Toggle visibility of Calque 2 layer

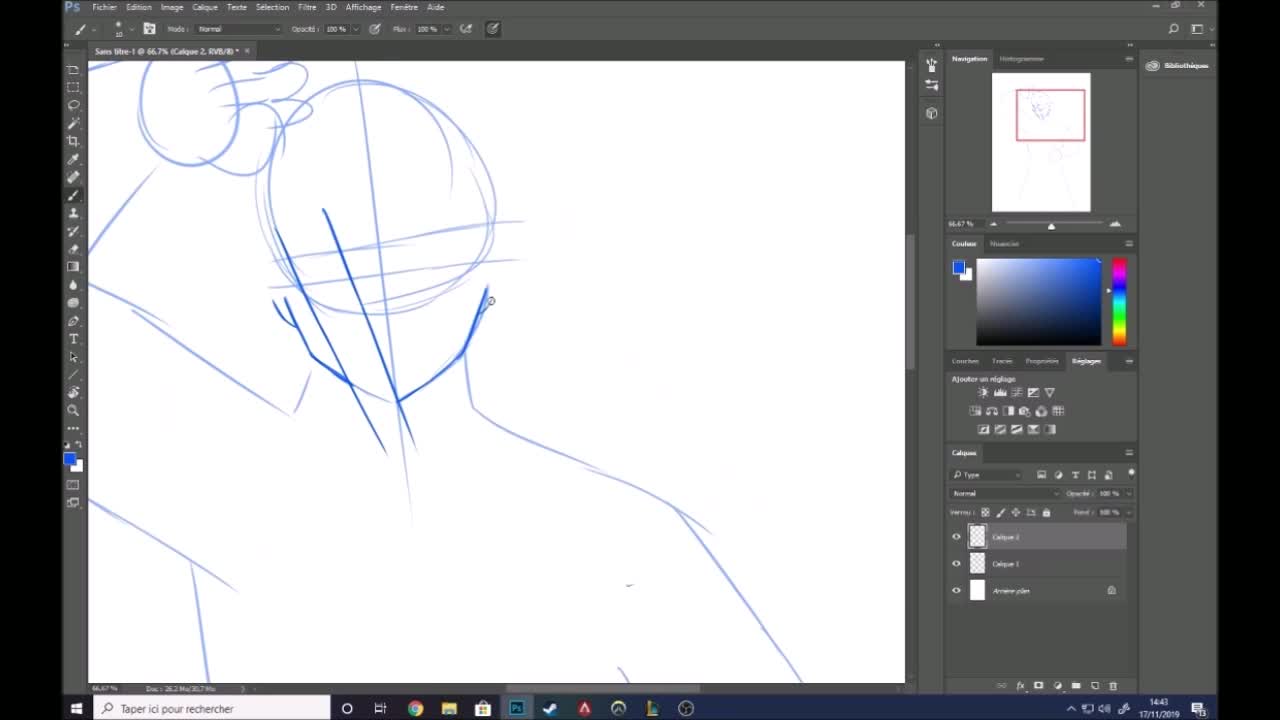coord(956,537)
